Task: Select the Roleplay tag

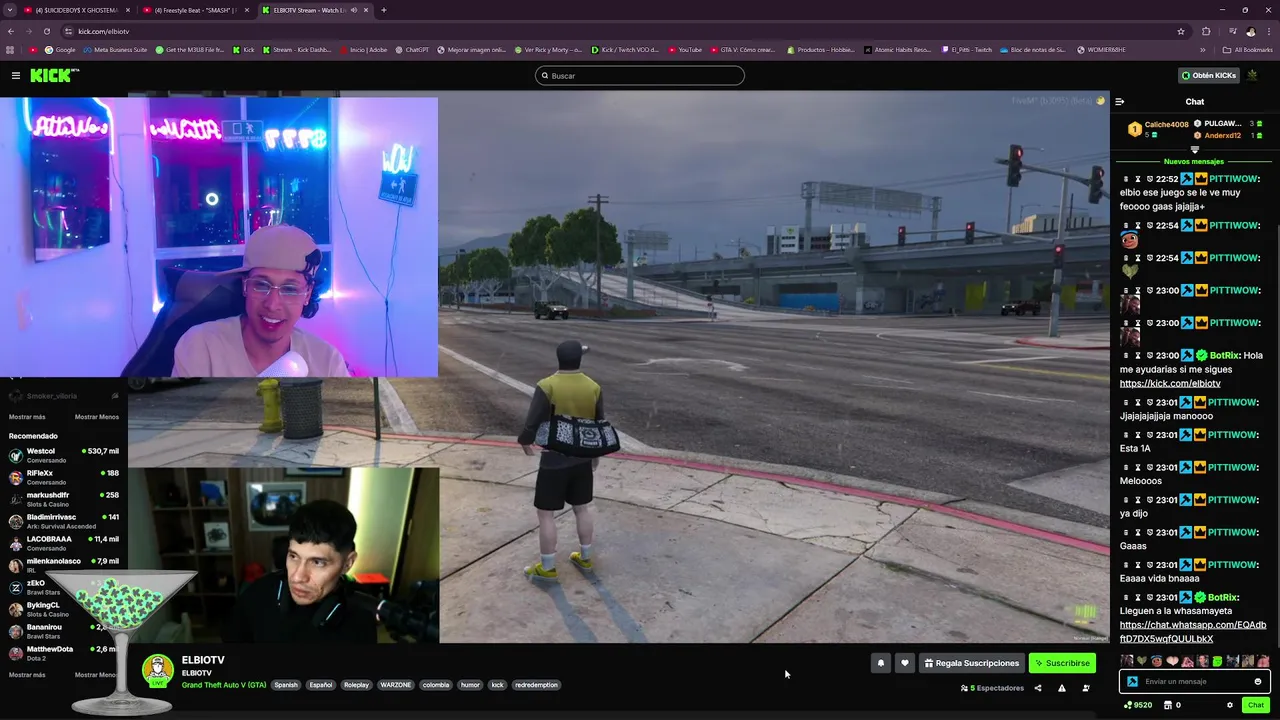Action: click(356, 685)
